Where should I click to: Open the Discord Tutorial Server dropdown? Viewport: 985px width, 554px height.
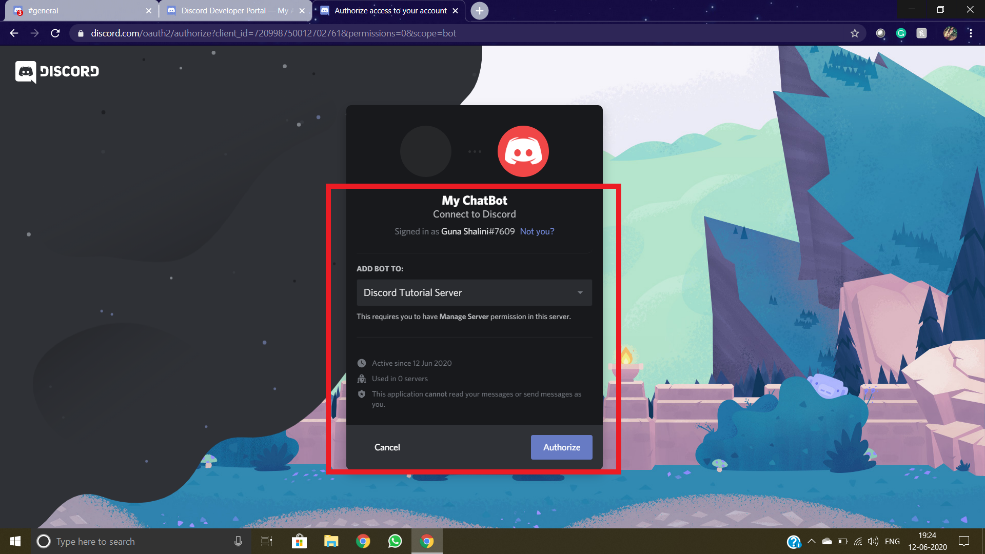click(x=474, y=293)
